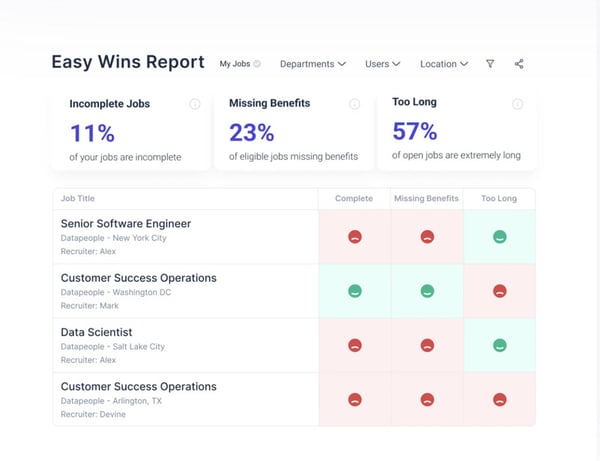
Task: Click the share icon in header
Action: pyautogui.click(x=519, y=64)
